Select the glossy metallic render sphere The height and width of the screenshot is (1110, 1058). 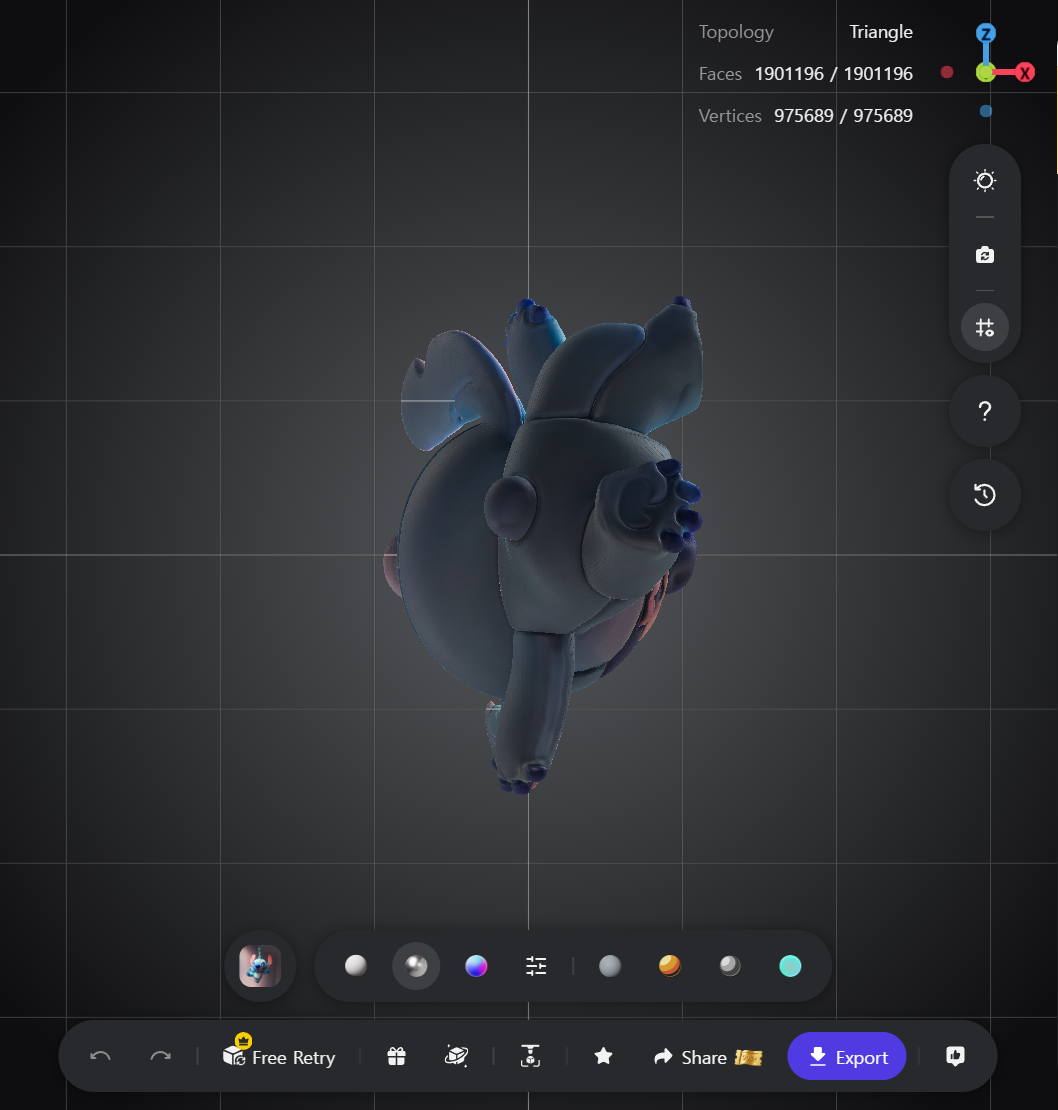[416, 966]
